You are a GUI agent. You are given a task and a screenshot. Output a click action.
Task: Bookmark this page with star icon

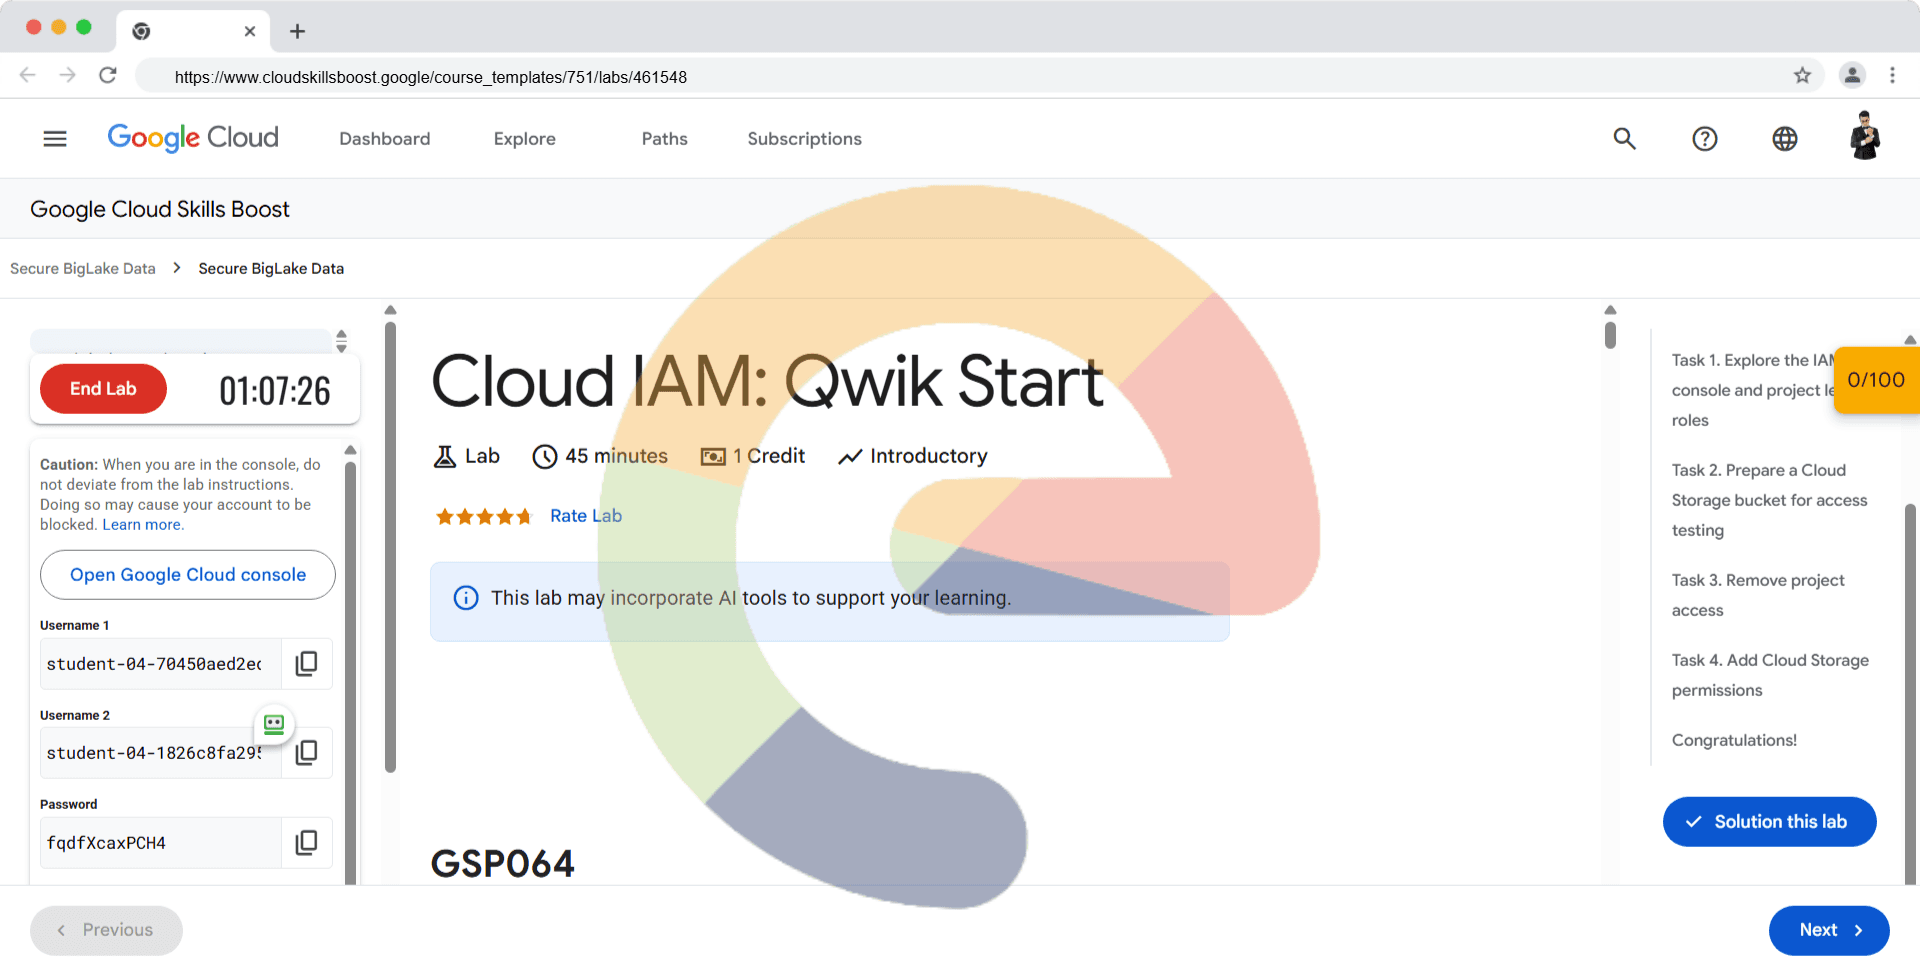tap(1802, 76)
